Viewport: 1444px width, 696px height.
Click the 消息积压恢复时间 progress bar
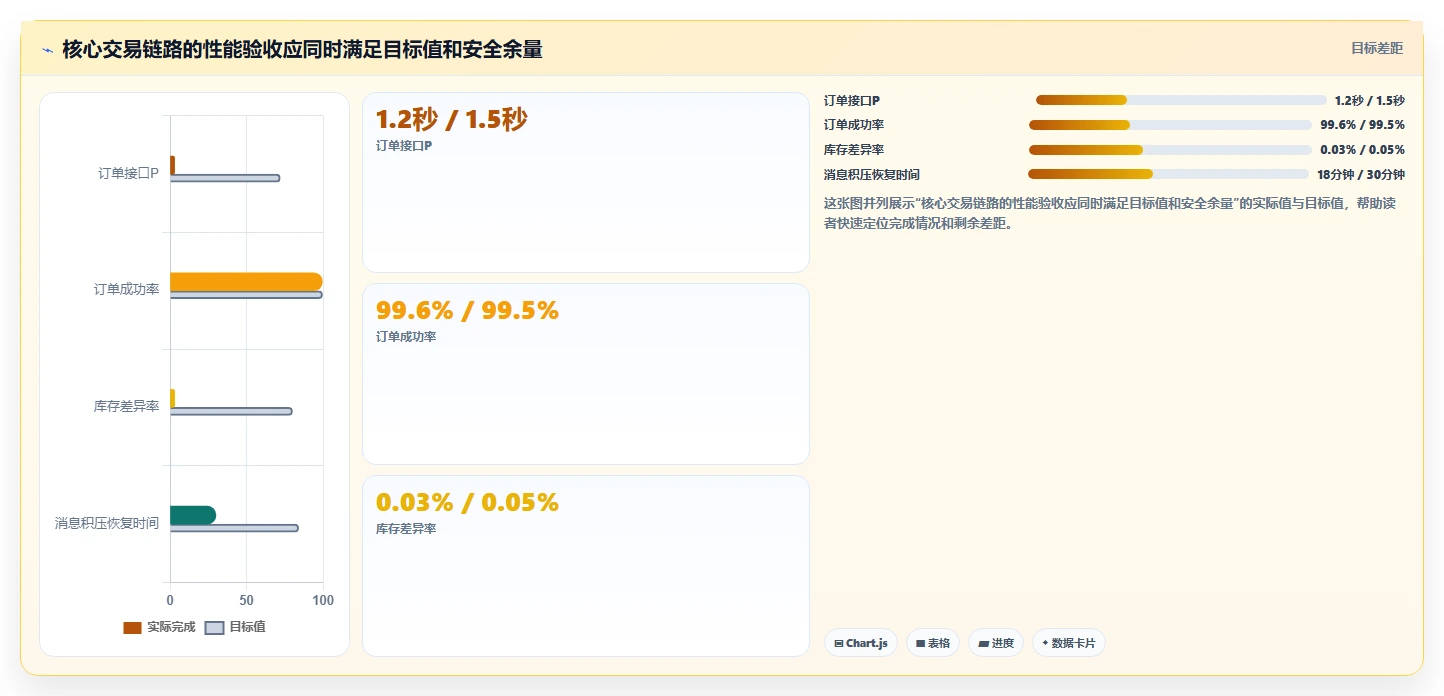click(1169, 174)
